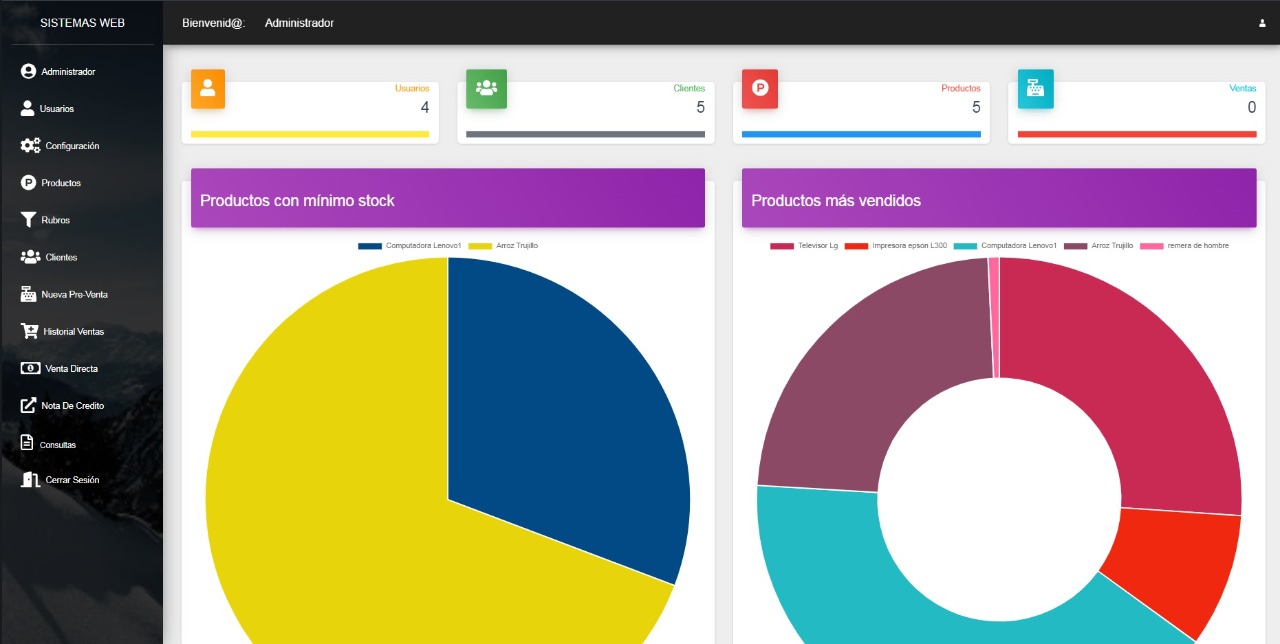Click the SISTEMAS WEB brand title
Image resolution: width=1280 pixels, height=644 pixels.
pyautogui.click(x=82, y=23)
